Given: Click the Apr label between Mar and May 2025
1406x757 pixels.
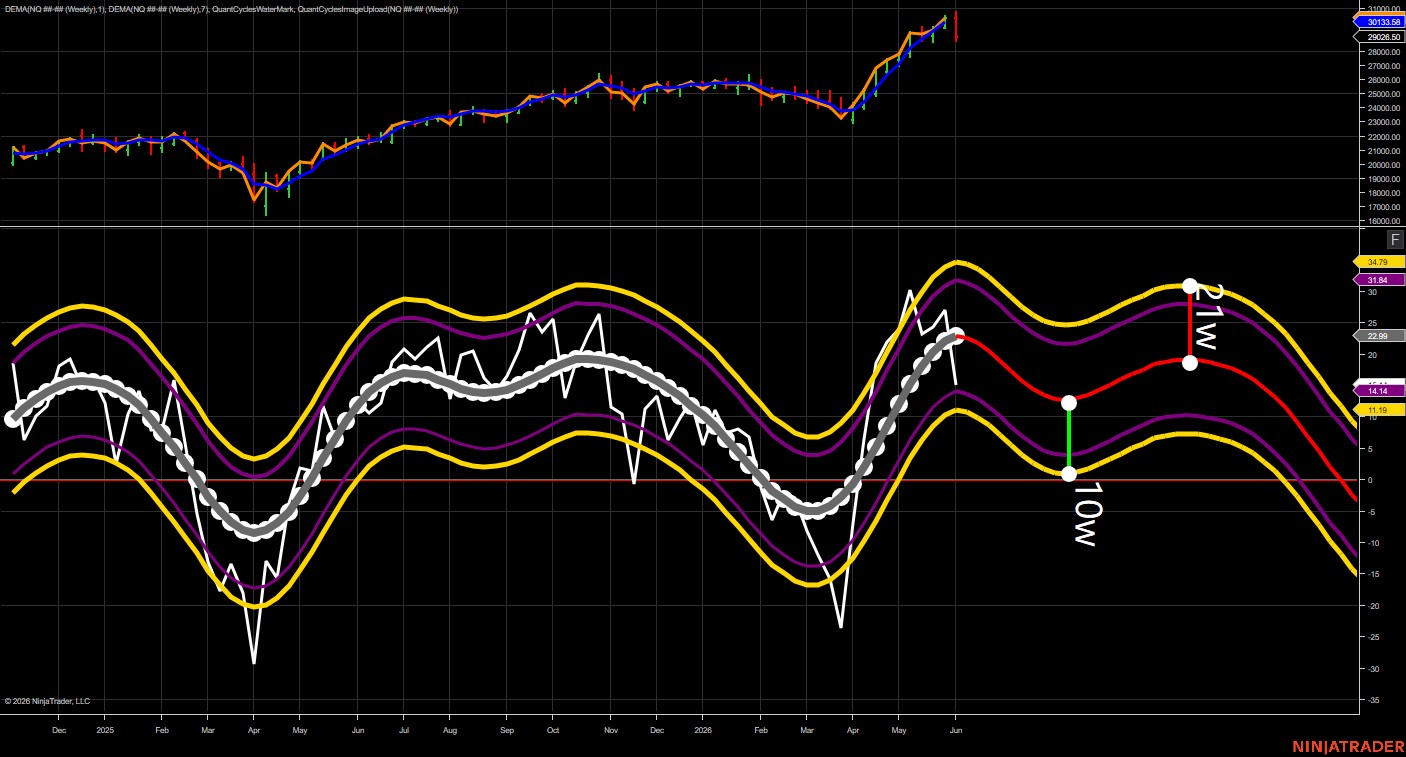Looking at the screenshot, I should (253, 730).
